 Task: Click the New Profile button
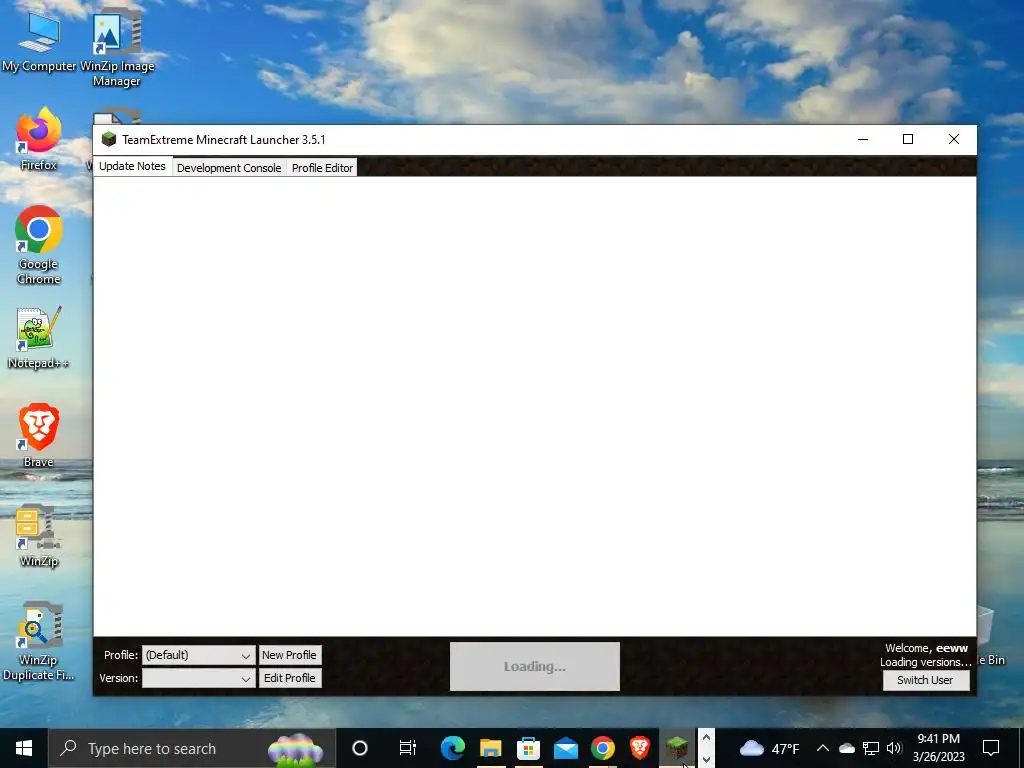coord(289,655)
